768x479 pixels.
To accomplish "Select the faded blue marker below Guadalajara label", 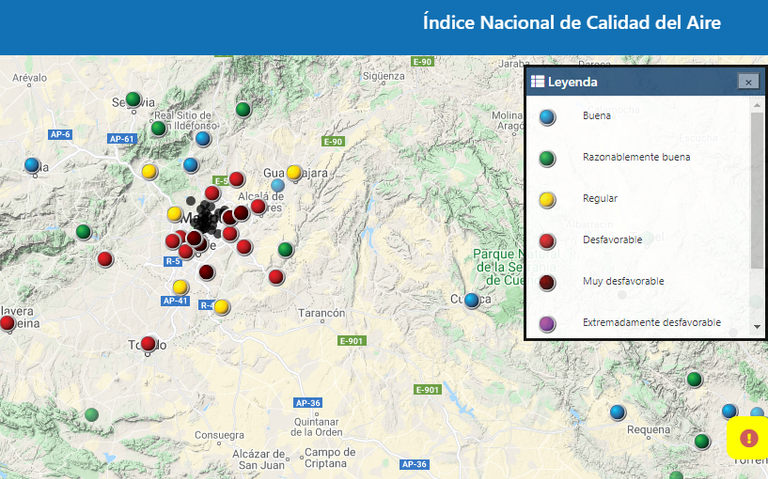I will 278,186.
